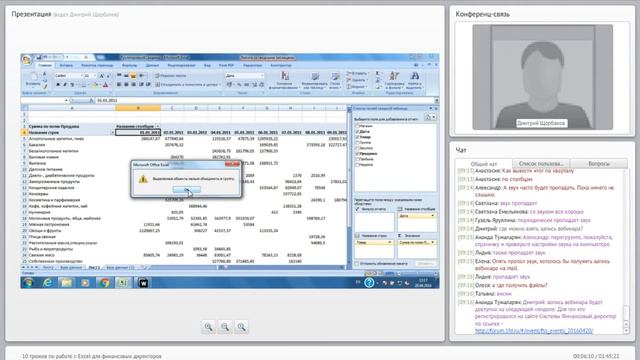Increase font size with large A icon
The width and height of the screenshot is (640, 360).
pos(101,76)
